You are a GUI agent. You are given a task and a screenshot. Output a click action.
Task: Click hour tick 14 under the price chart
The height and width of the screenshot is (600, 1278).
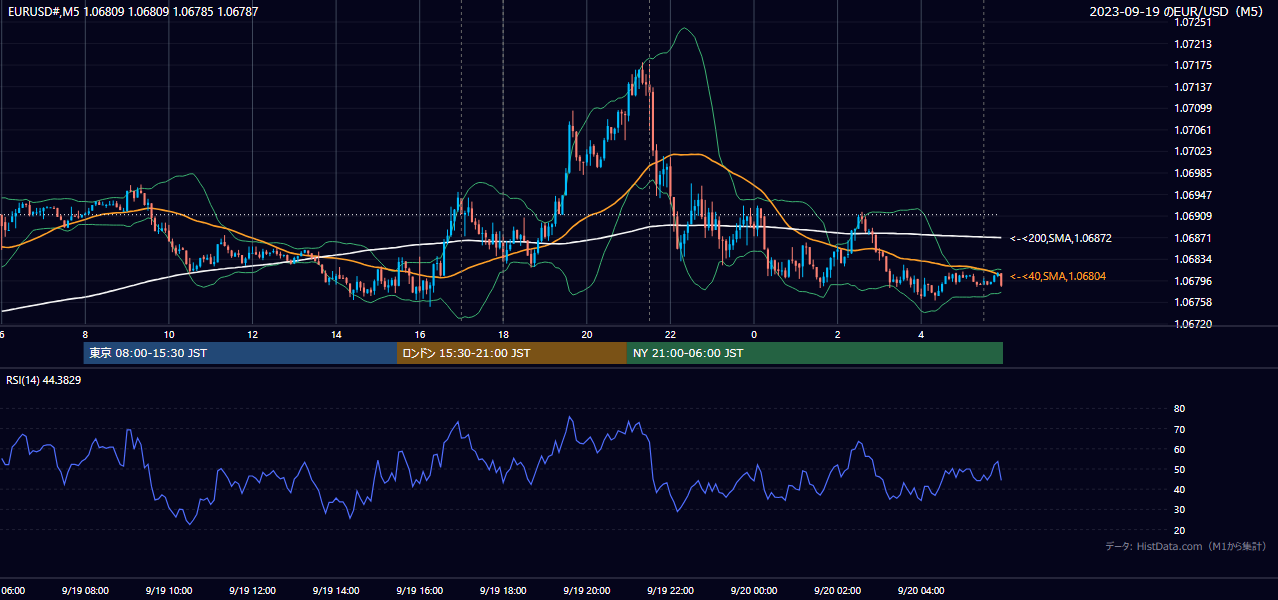point(336,334)
